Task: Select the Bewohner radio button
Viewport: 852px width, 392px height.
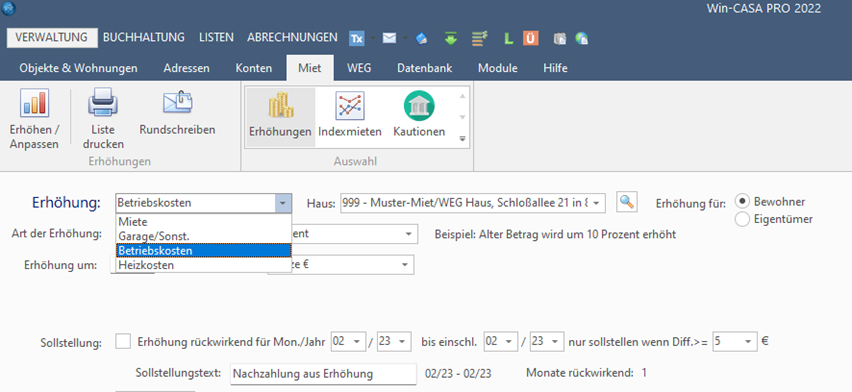Action: coord(742,201)
